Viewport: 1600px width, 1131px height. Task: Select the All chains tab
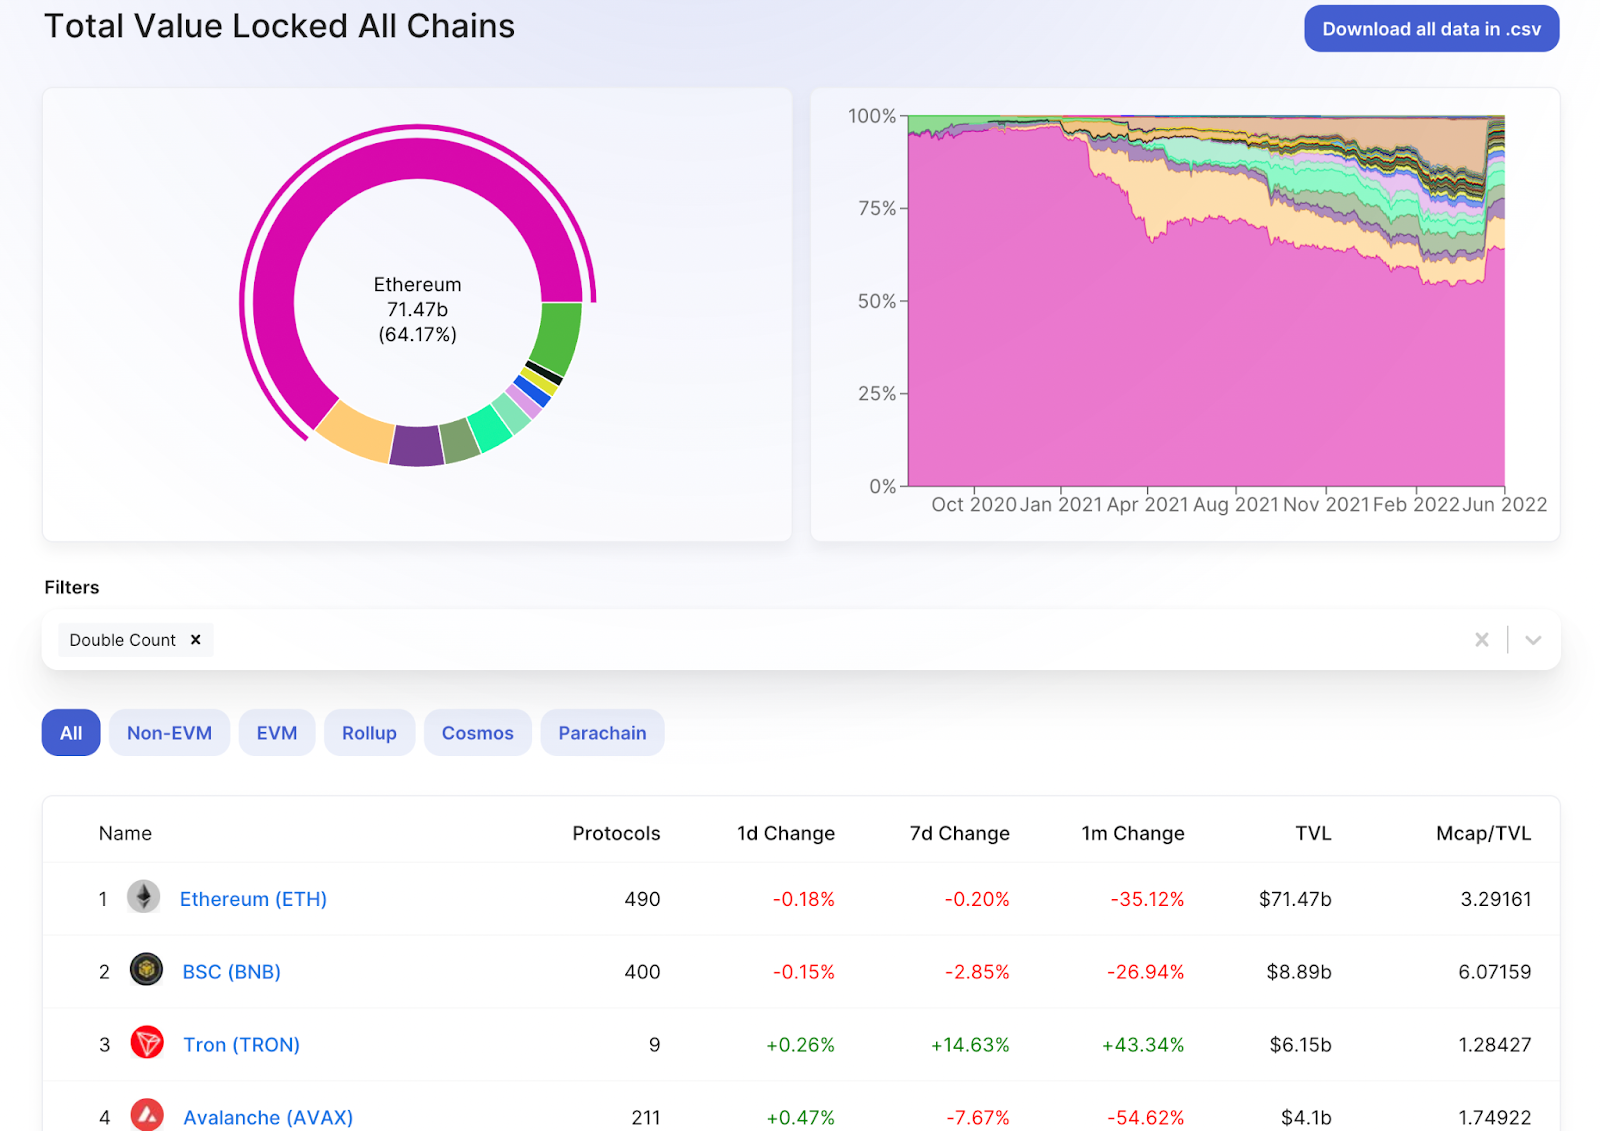click(71, 733)
